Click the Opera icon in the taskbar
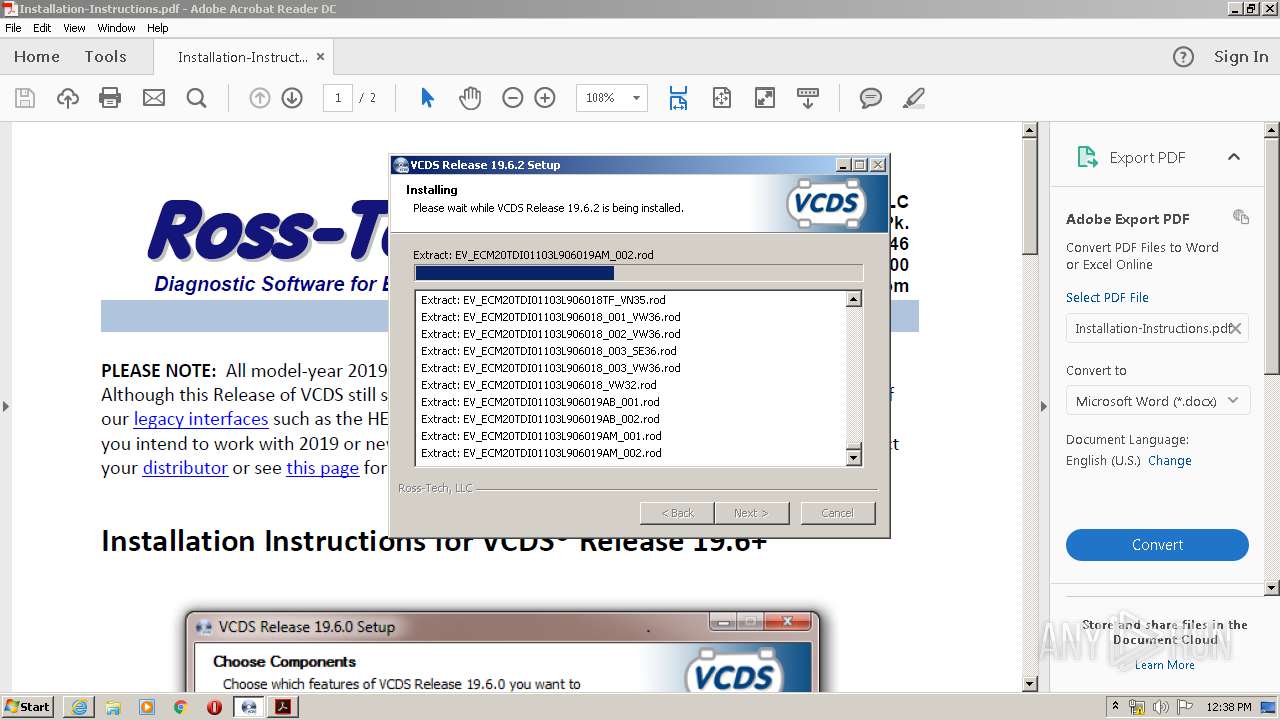The height and width of the screenshot is (720, 1280). coord(214,707)
